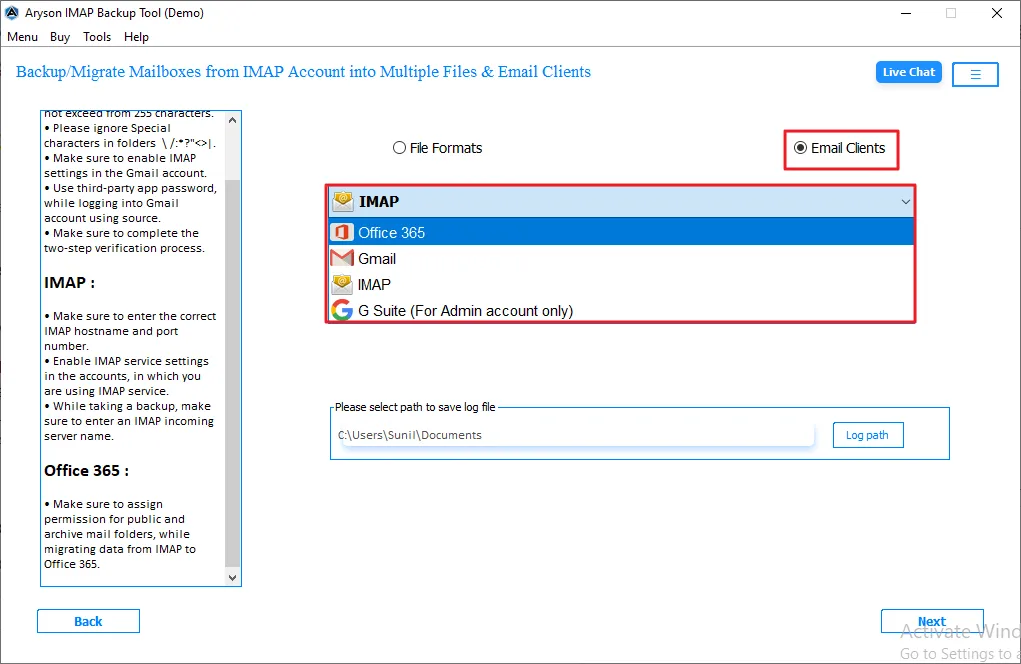
Task: Minimize the Aryson IMAP Backup Tool window
Action: [x=906, y=13]
